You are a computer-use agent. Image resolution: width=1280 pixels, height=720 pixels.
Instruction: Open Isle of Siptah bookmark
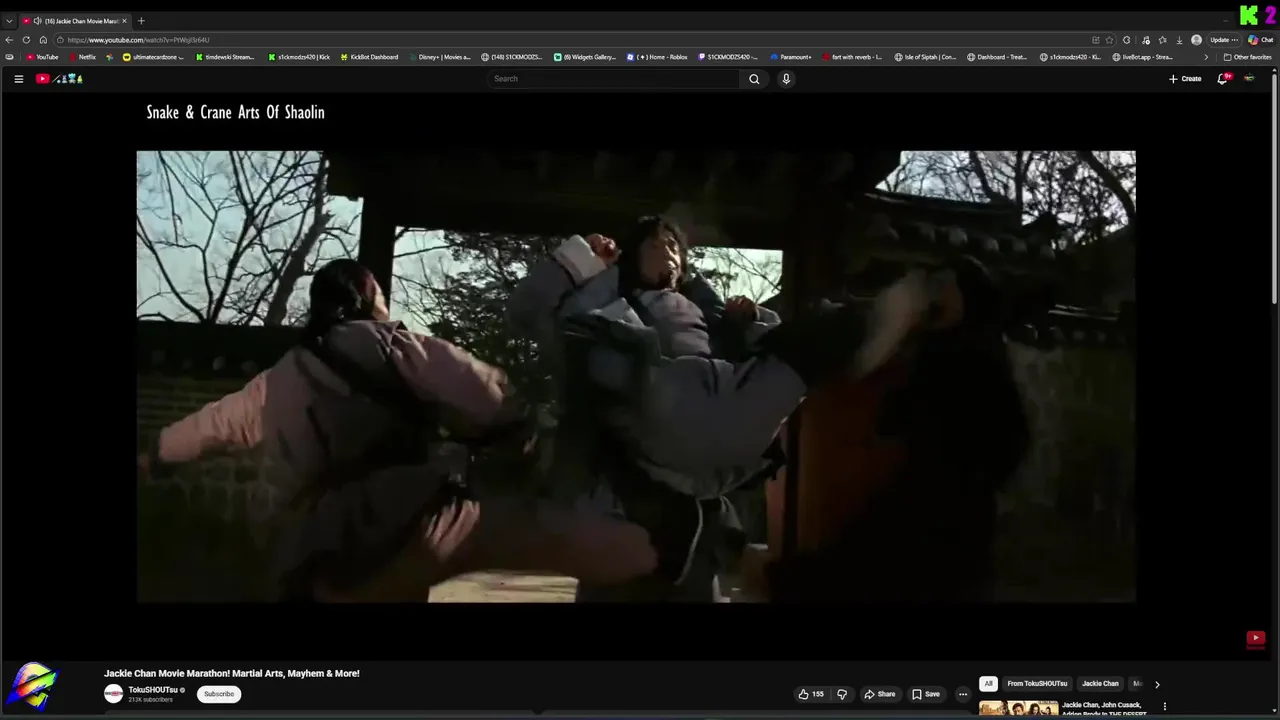(x=926, y=57)
